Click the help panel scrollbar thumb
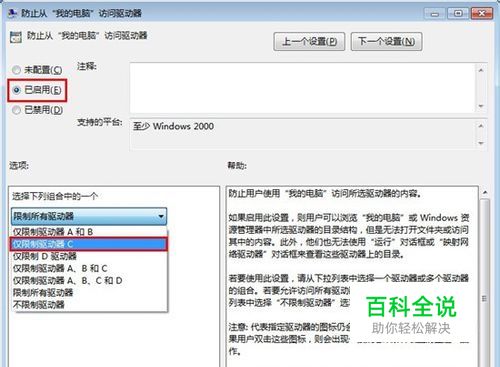Screen dimensions: 500x367 [x=485, y=283]
